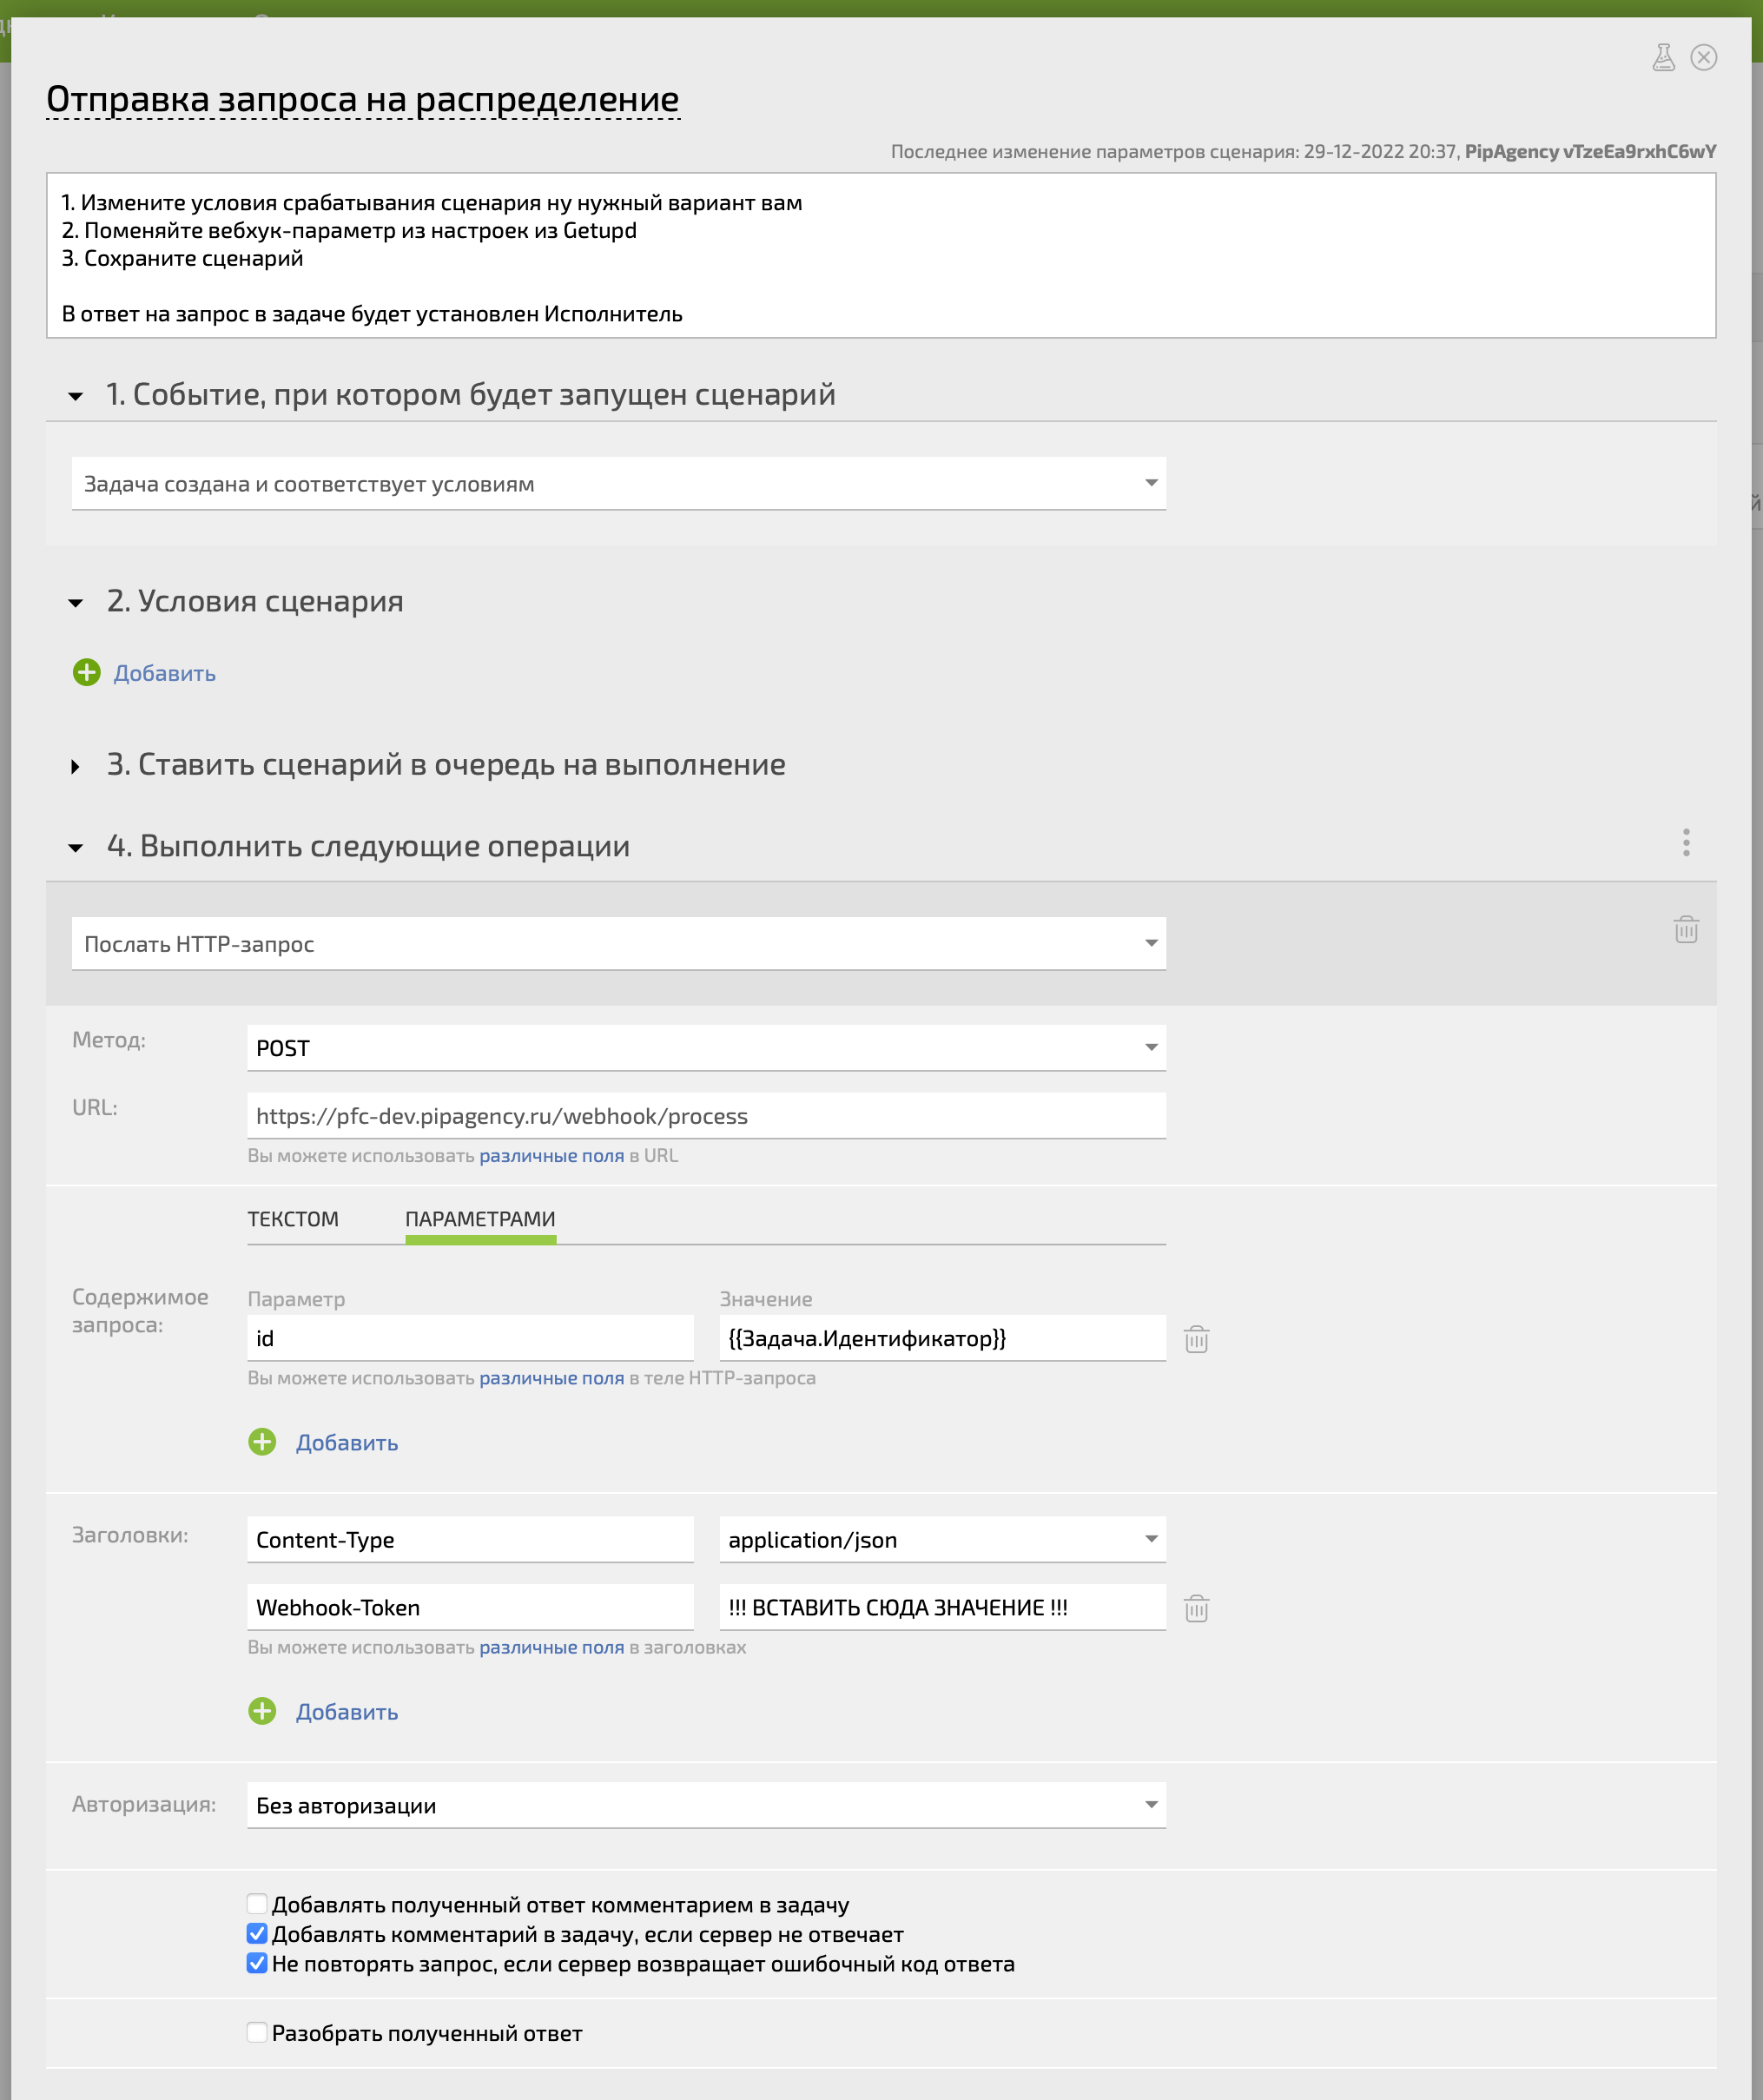Uncheck comment if server not responding
This screenshot has height=2100, width=1763.
coord(257,1933)
